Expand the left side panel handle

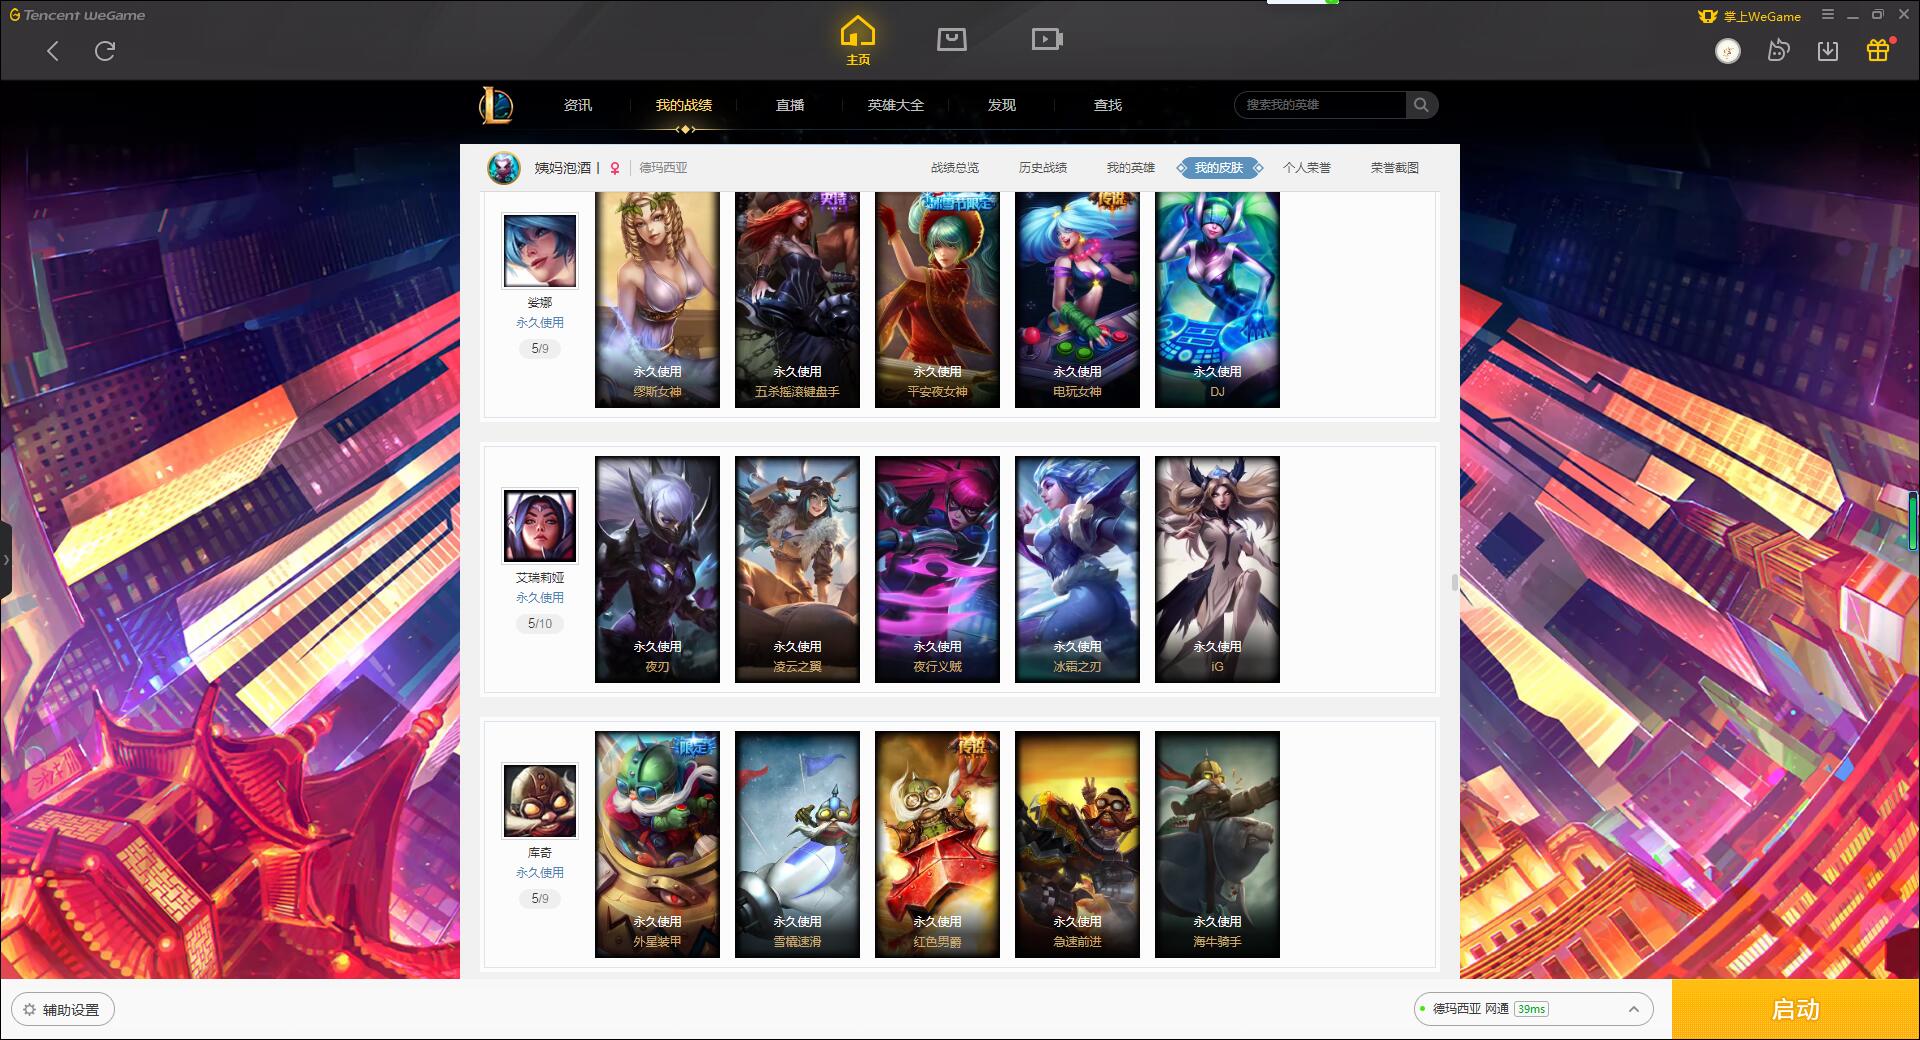5,560
